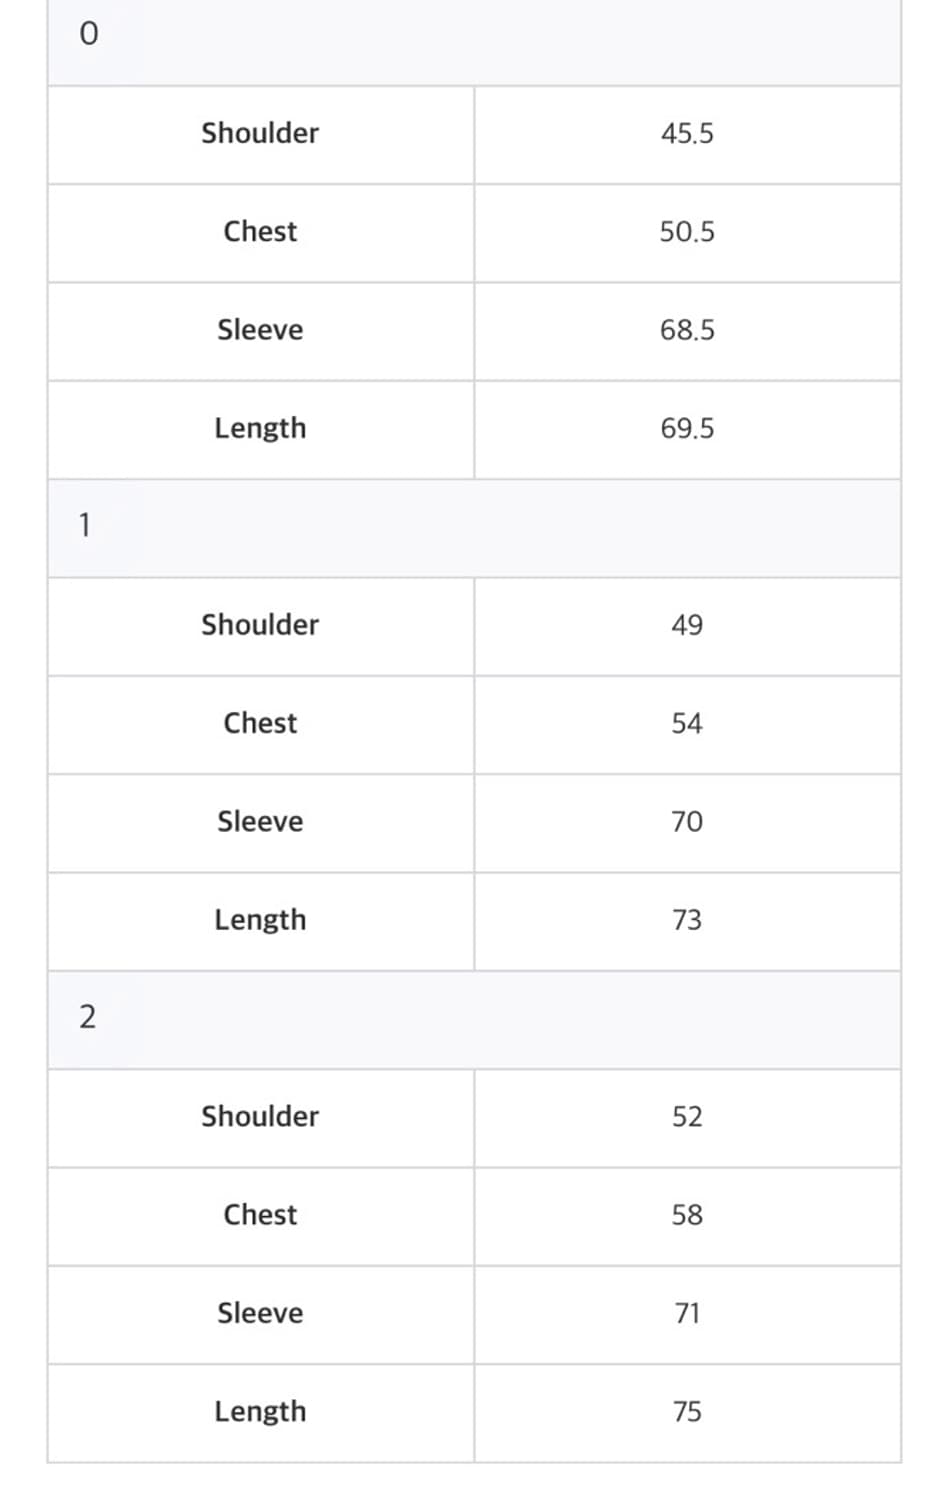Click the sleeve value 70 cell
The height and width of the screenshot is (1500, 948).
(687, 821)
